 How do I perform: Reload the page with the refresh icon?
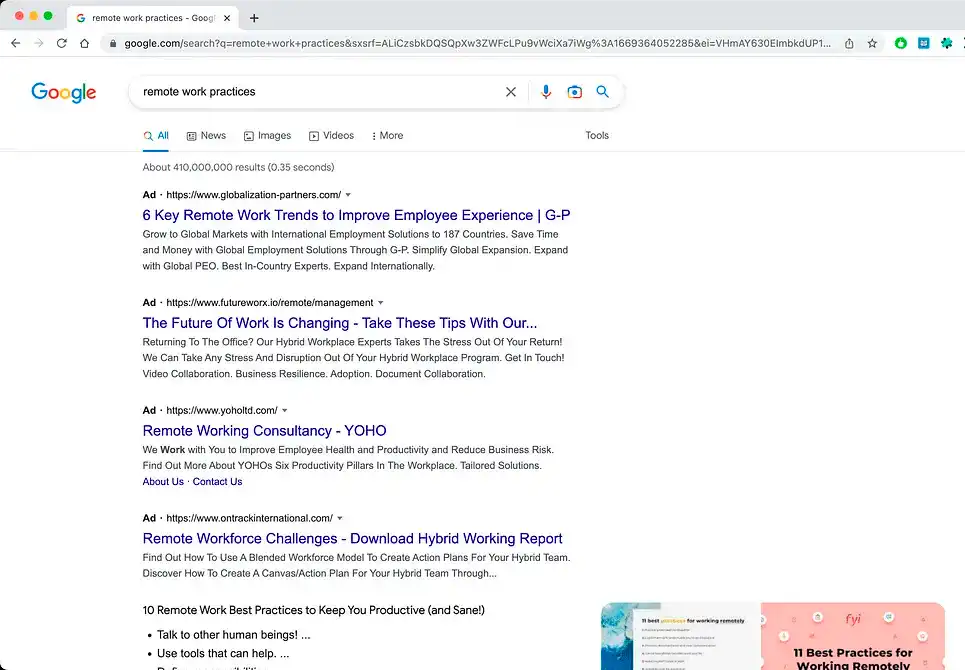(x=62, y=43)
